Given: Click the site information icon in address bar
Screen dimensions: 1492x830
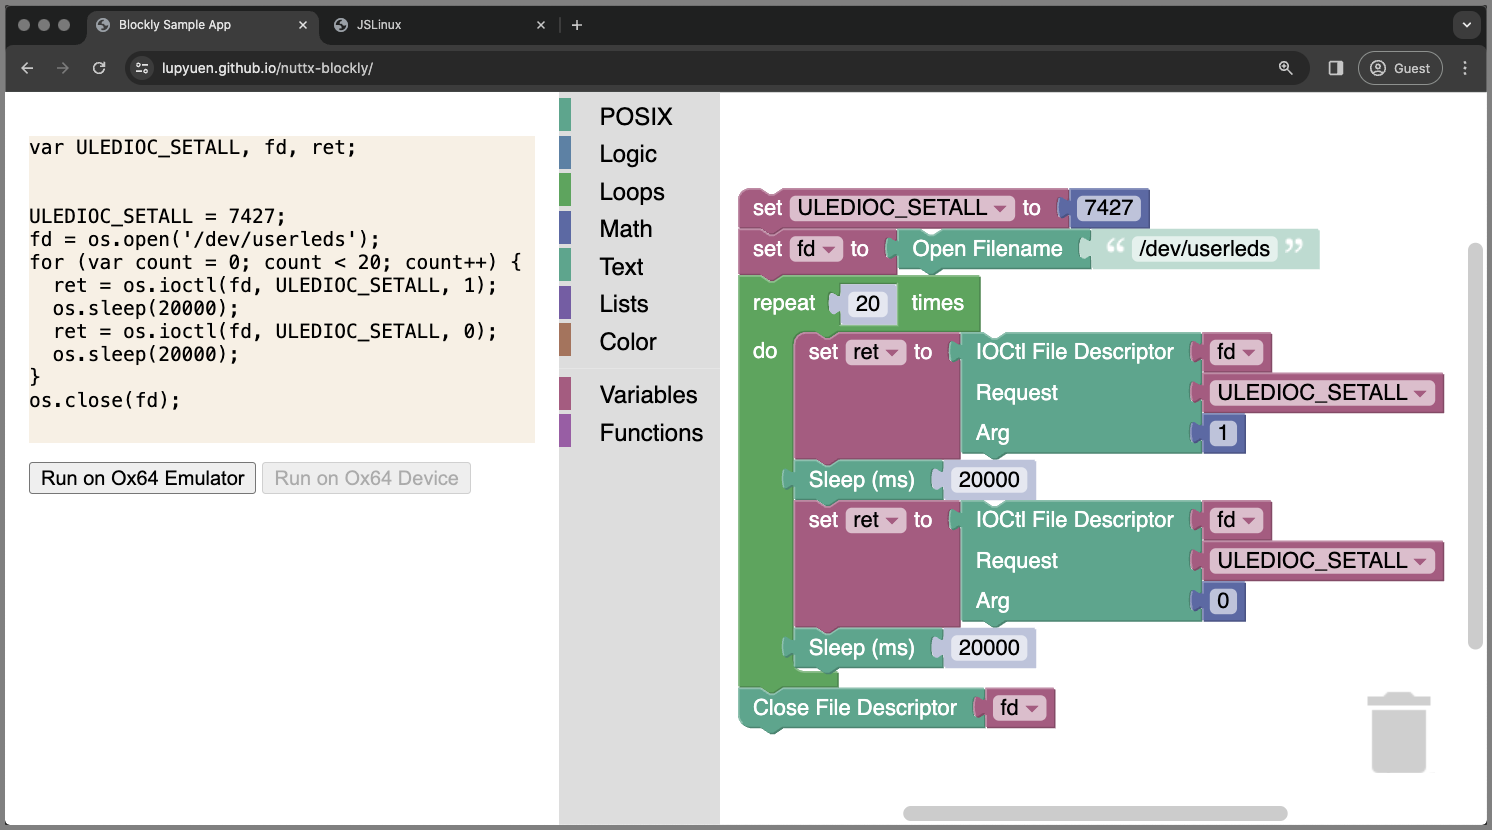Looking at the screenshot, I should 142,68.
